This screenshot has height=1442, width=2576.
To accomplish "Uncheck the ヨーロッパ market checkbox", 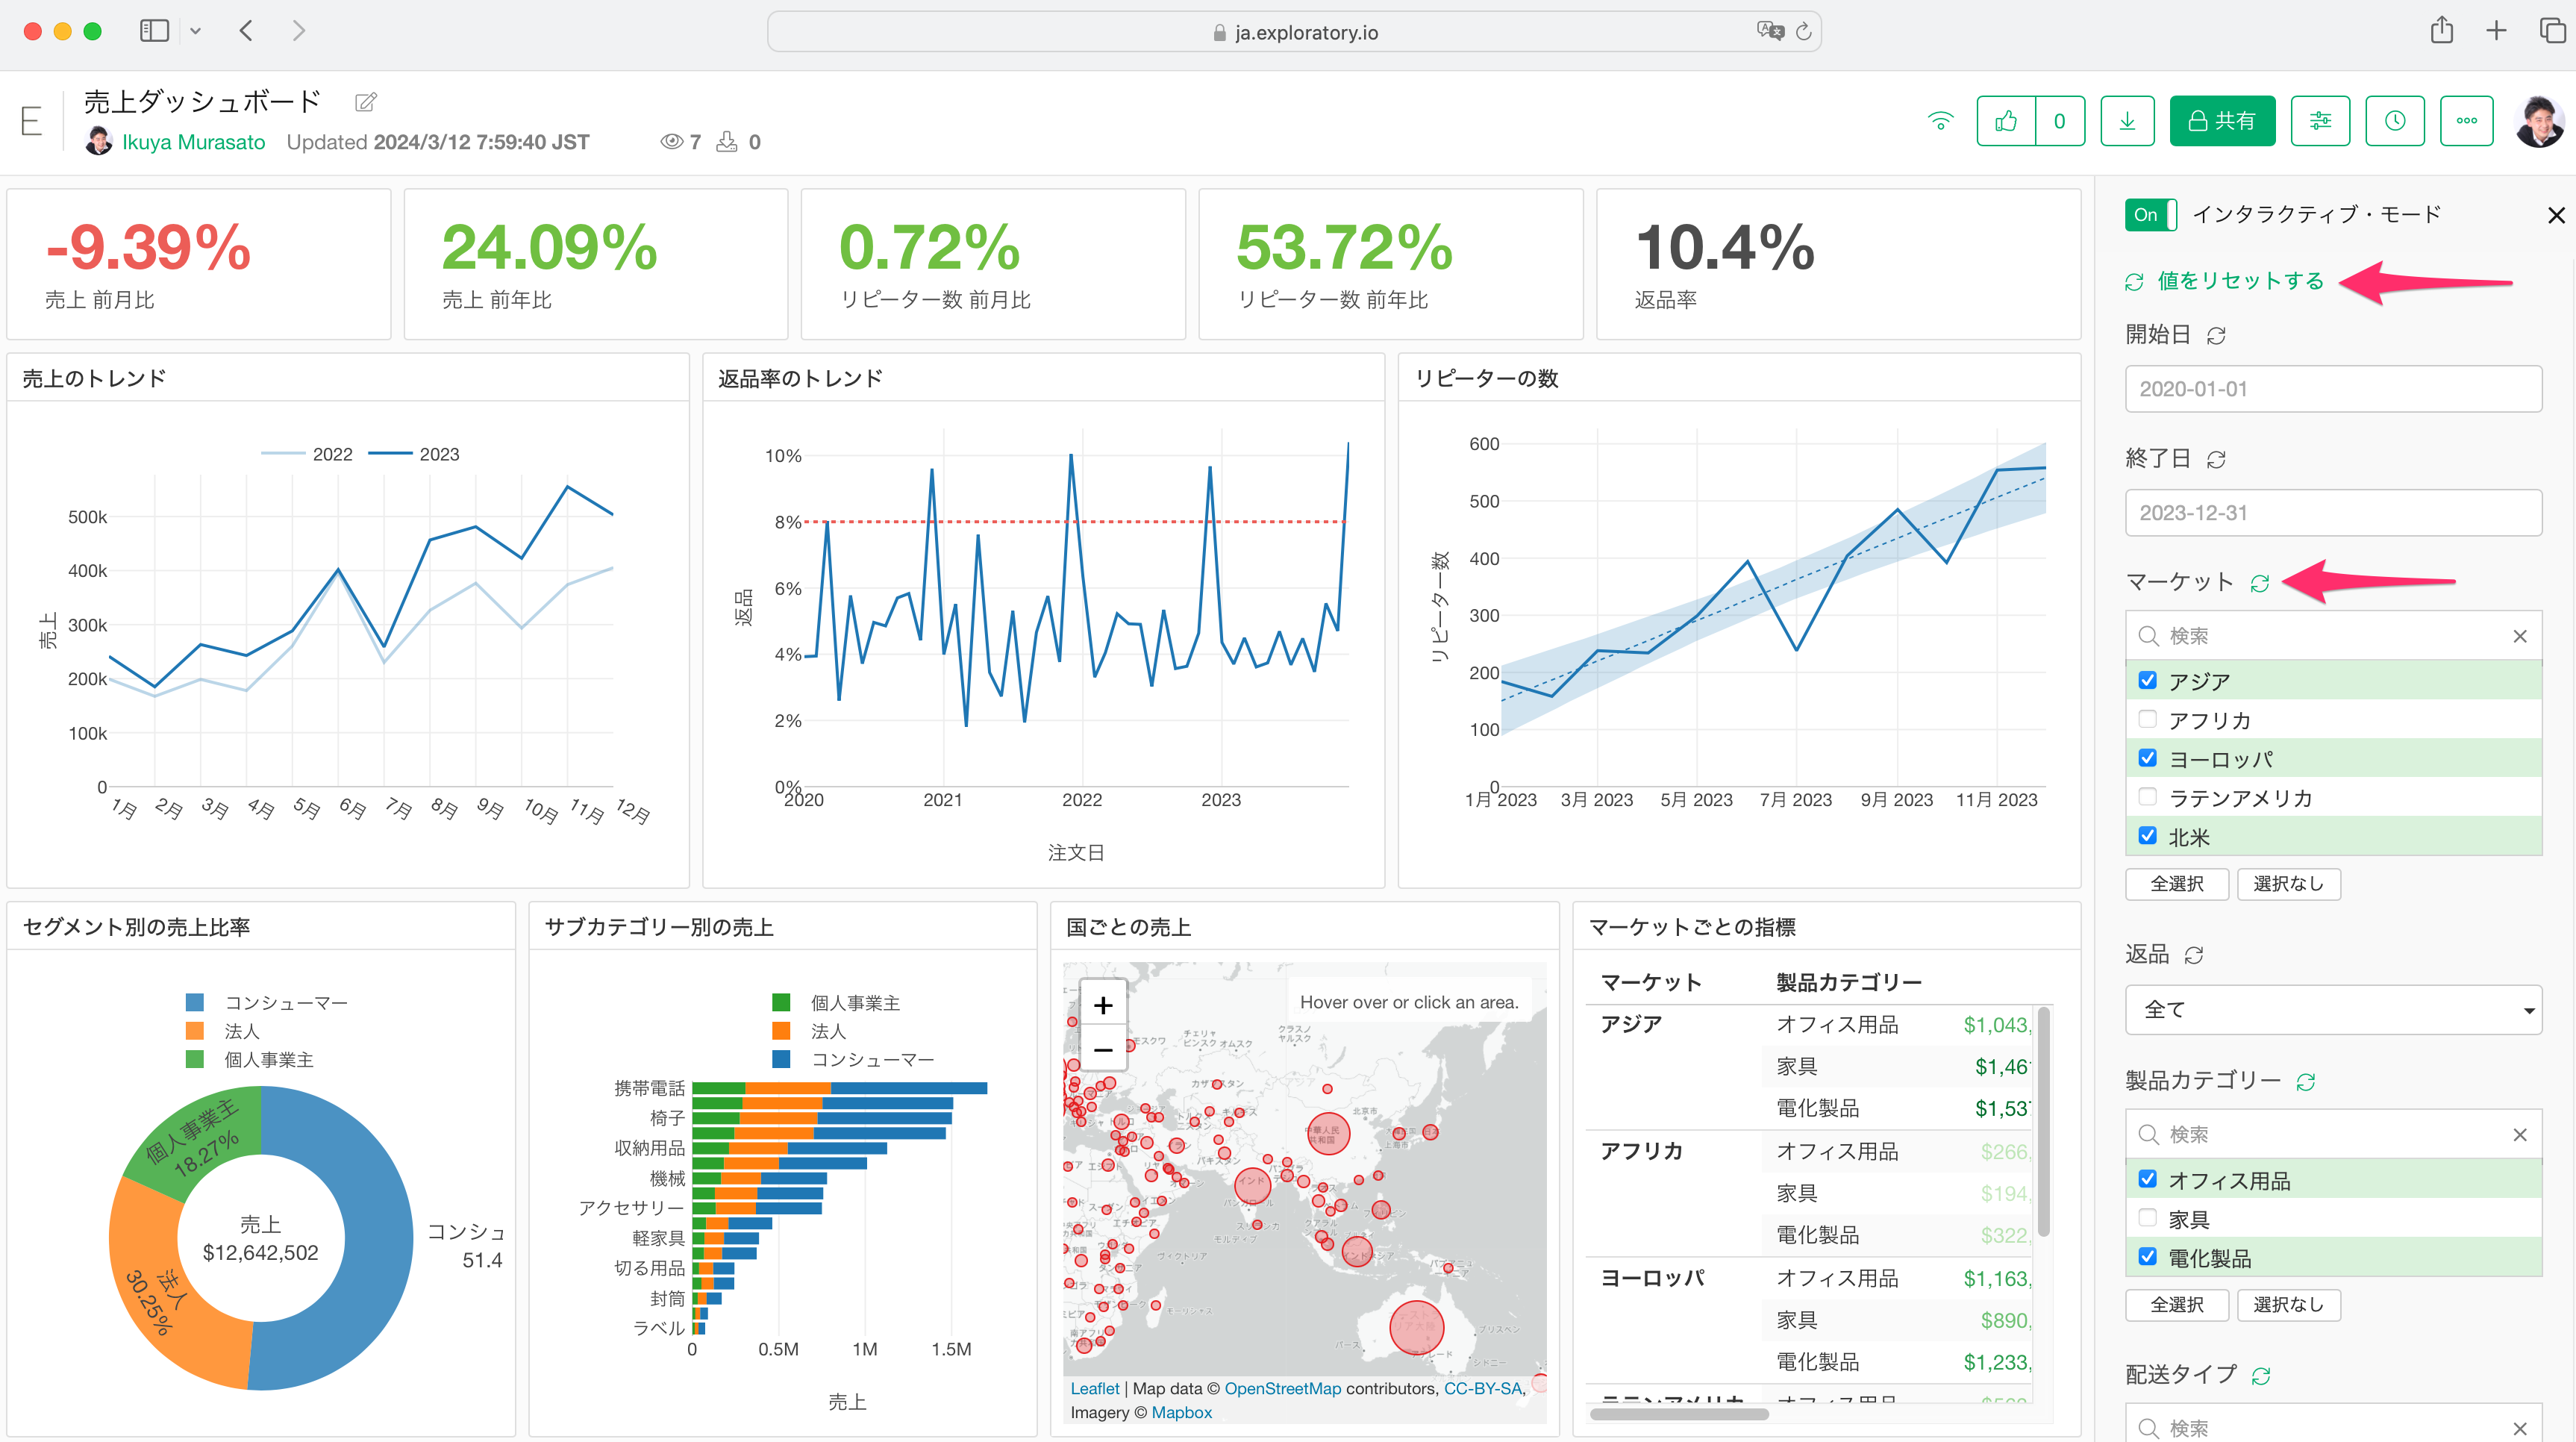I will [2146, 758].
